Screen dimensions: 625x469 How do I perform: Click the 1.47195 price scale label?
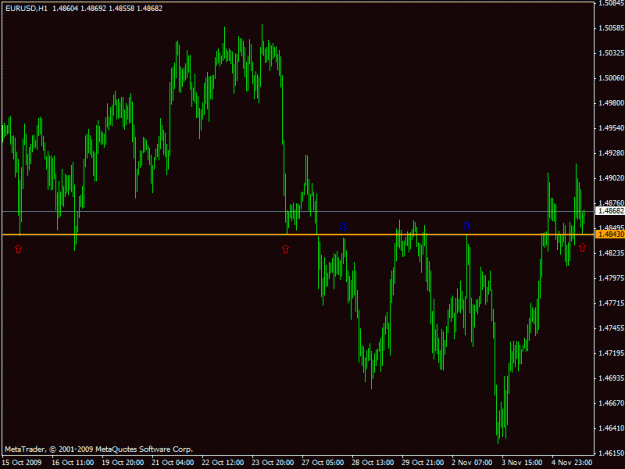(611, 353)
